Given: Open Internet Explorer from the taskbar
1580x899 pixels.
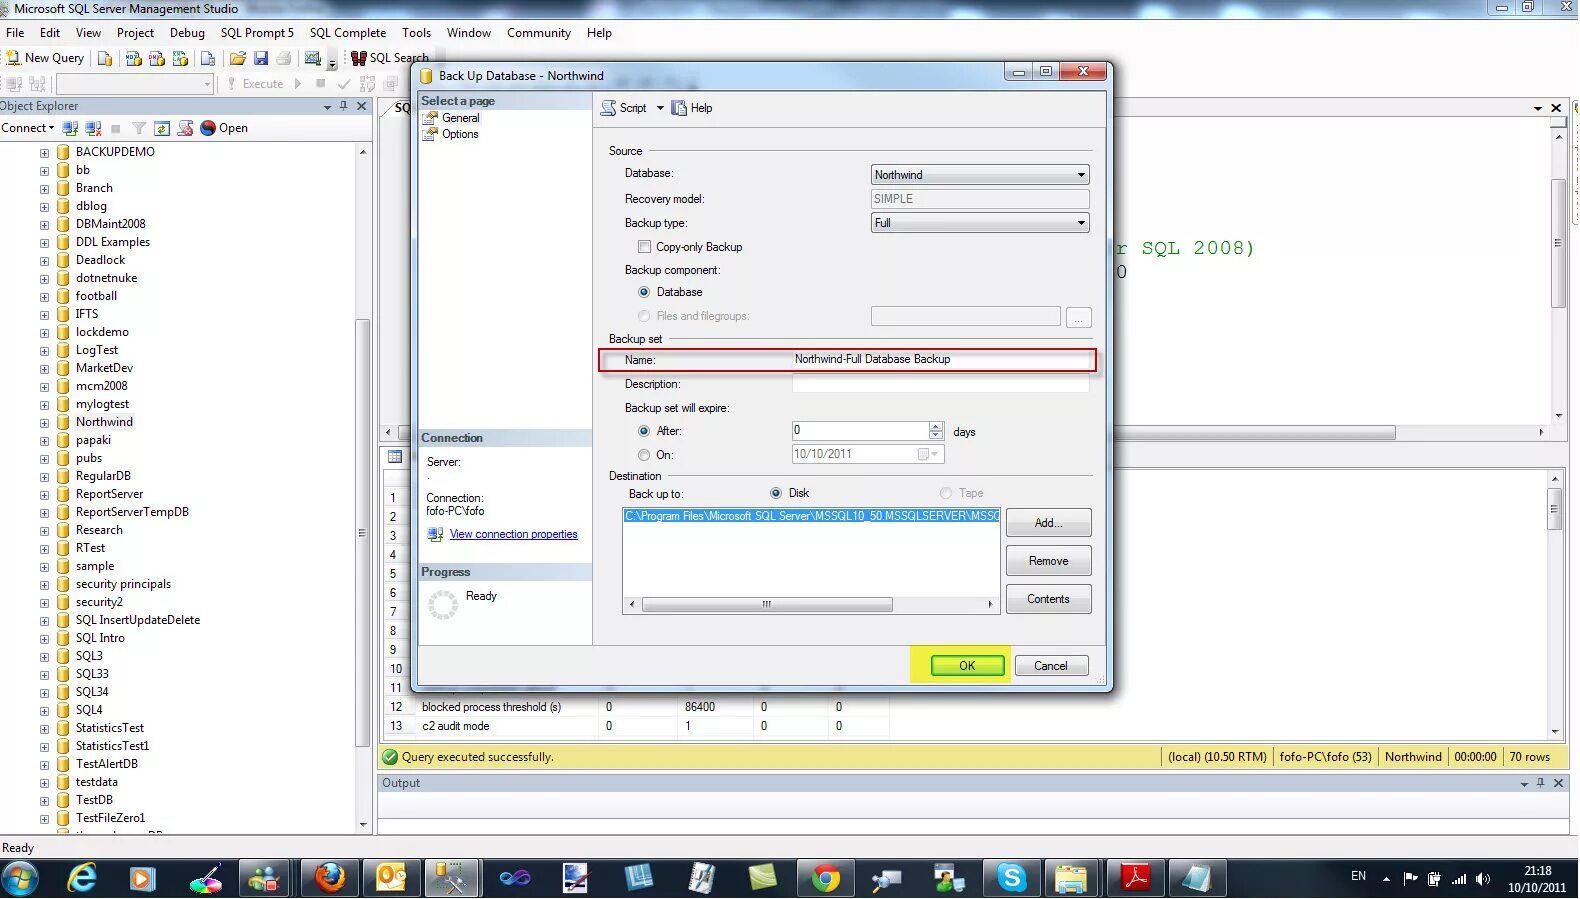Looking at the screenshot, I should click(81, 878).
